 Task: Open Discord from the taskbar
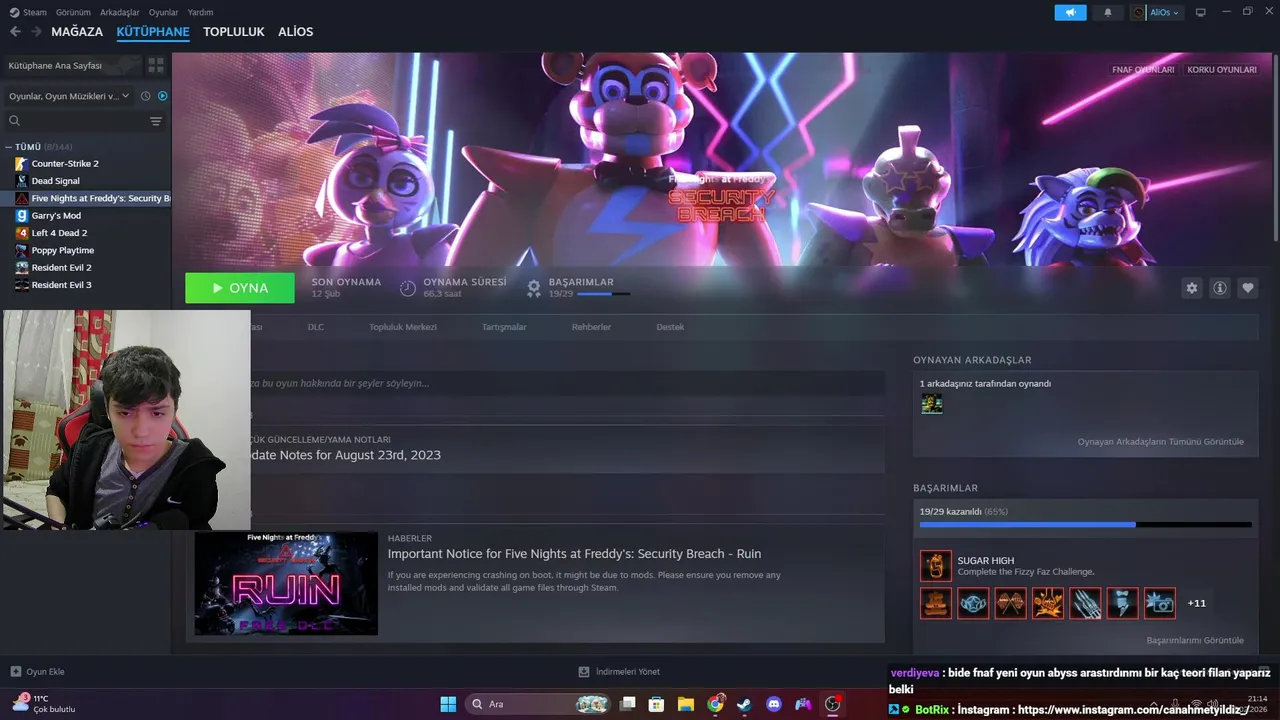tap(773, 704)
